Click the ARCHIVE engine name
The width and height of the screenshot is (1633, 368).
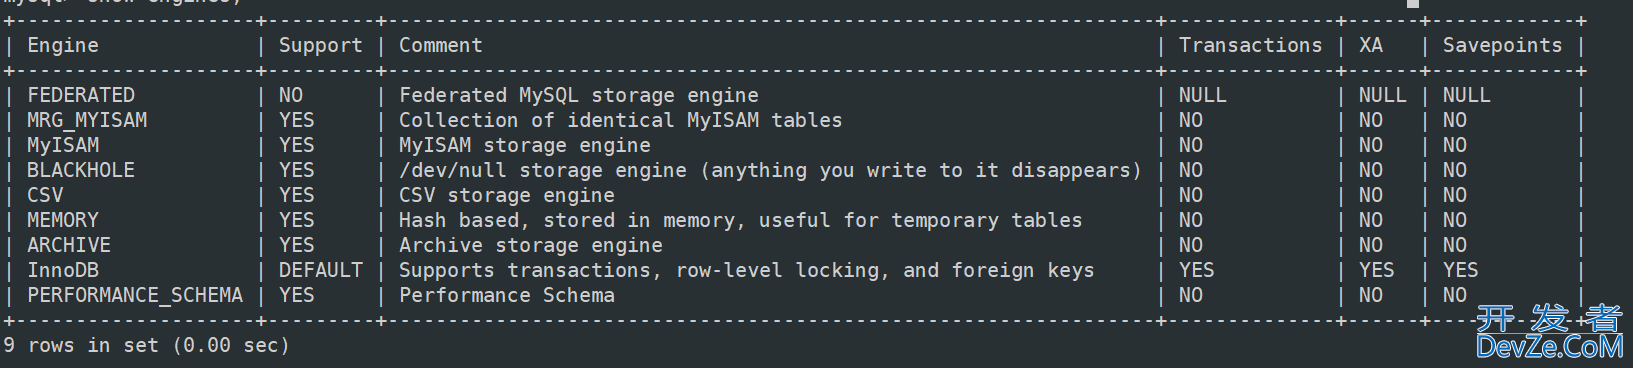pos(69,245)
